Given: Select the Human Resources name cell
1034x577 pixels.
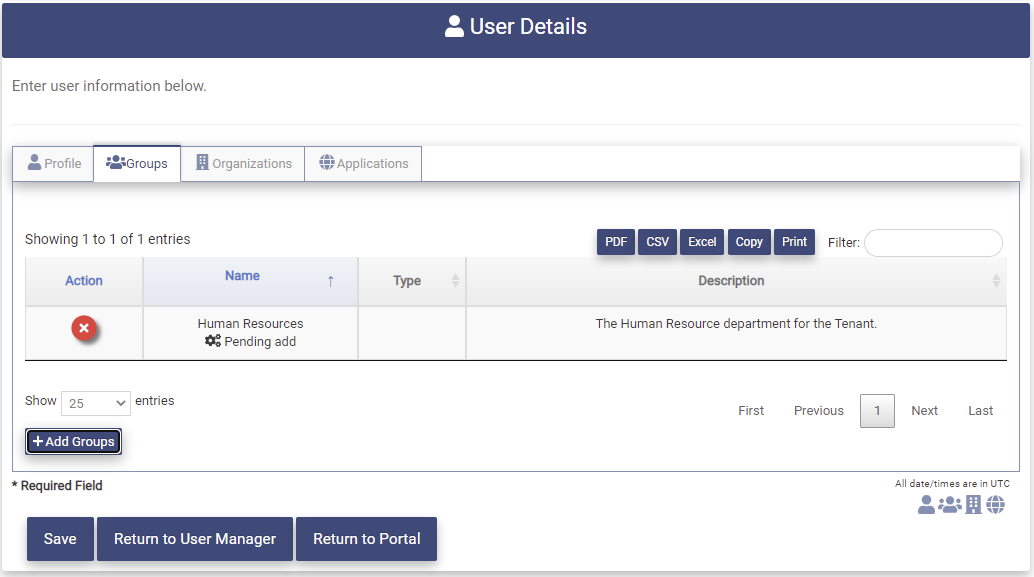Looking at the screenshot, I should [251, 333].
